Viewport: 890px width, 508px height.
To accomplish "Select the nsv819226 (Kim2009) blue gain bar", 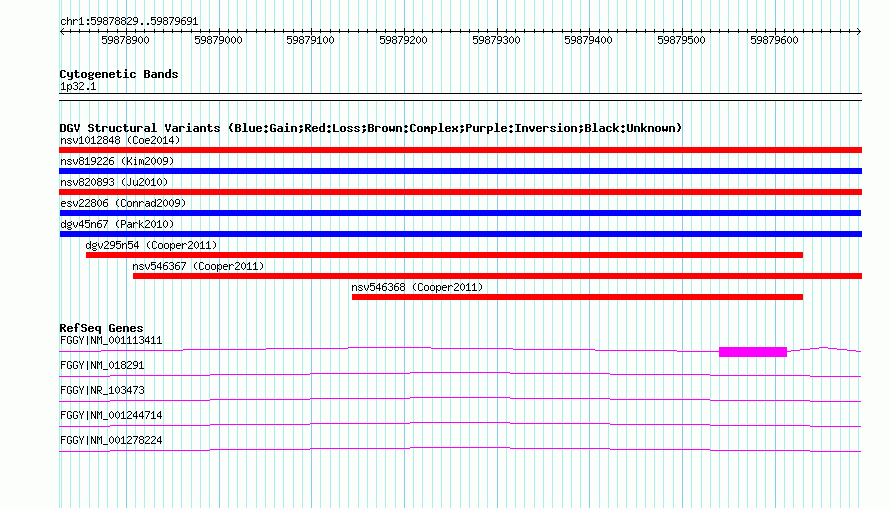I will click(460, 171).
